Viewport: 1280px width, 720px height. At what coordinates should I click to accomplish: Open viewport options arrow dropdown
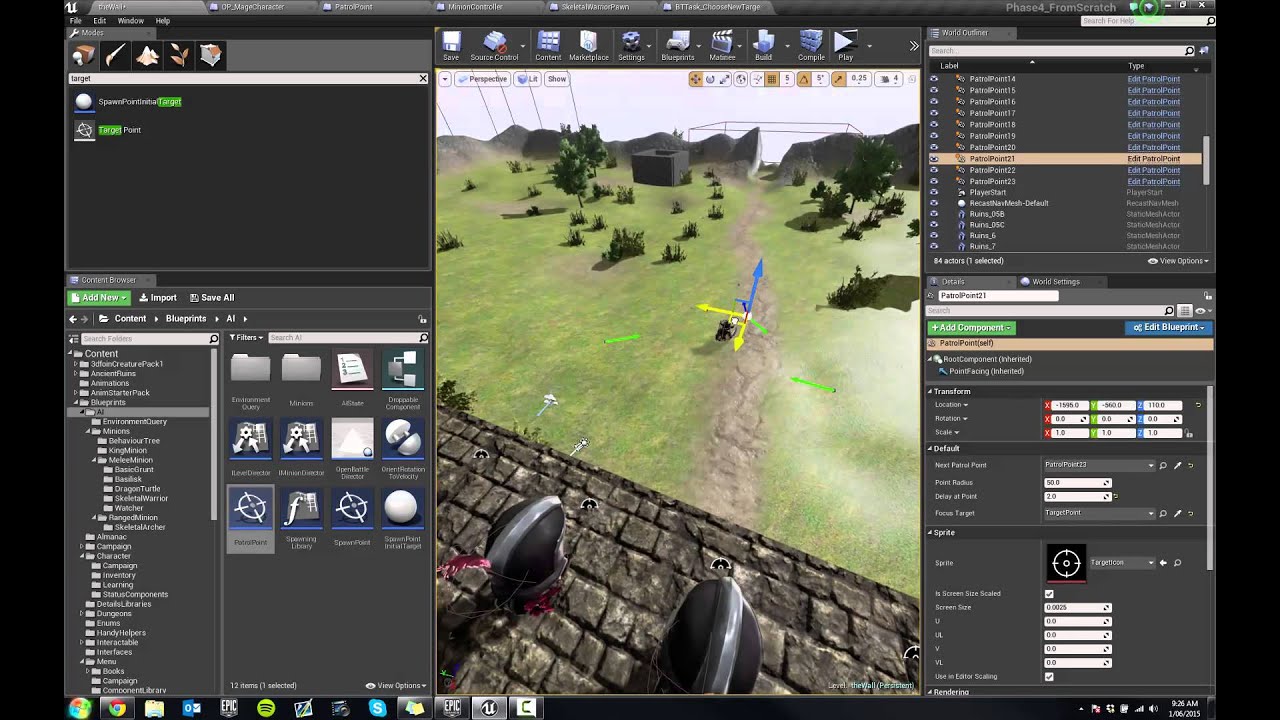point(445,79)
